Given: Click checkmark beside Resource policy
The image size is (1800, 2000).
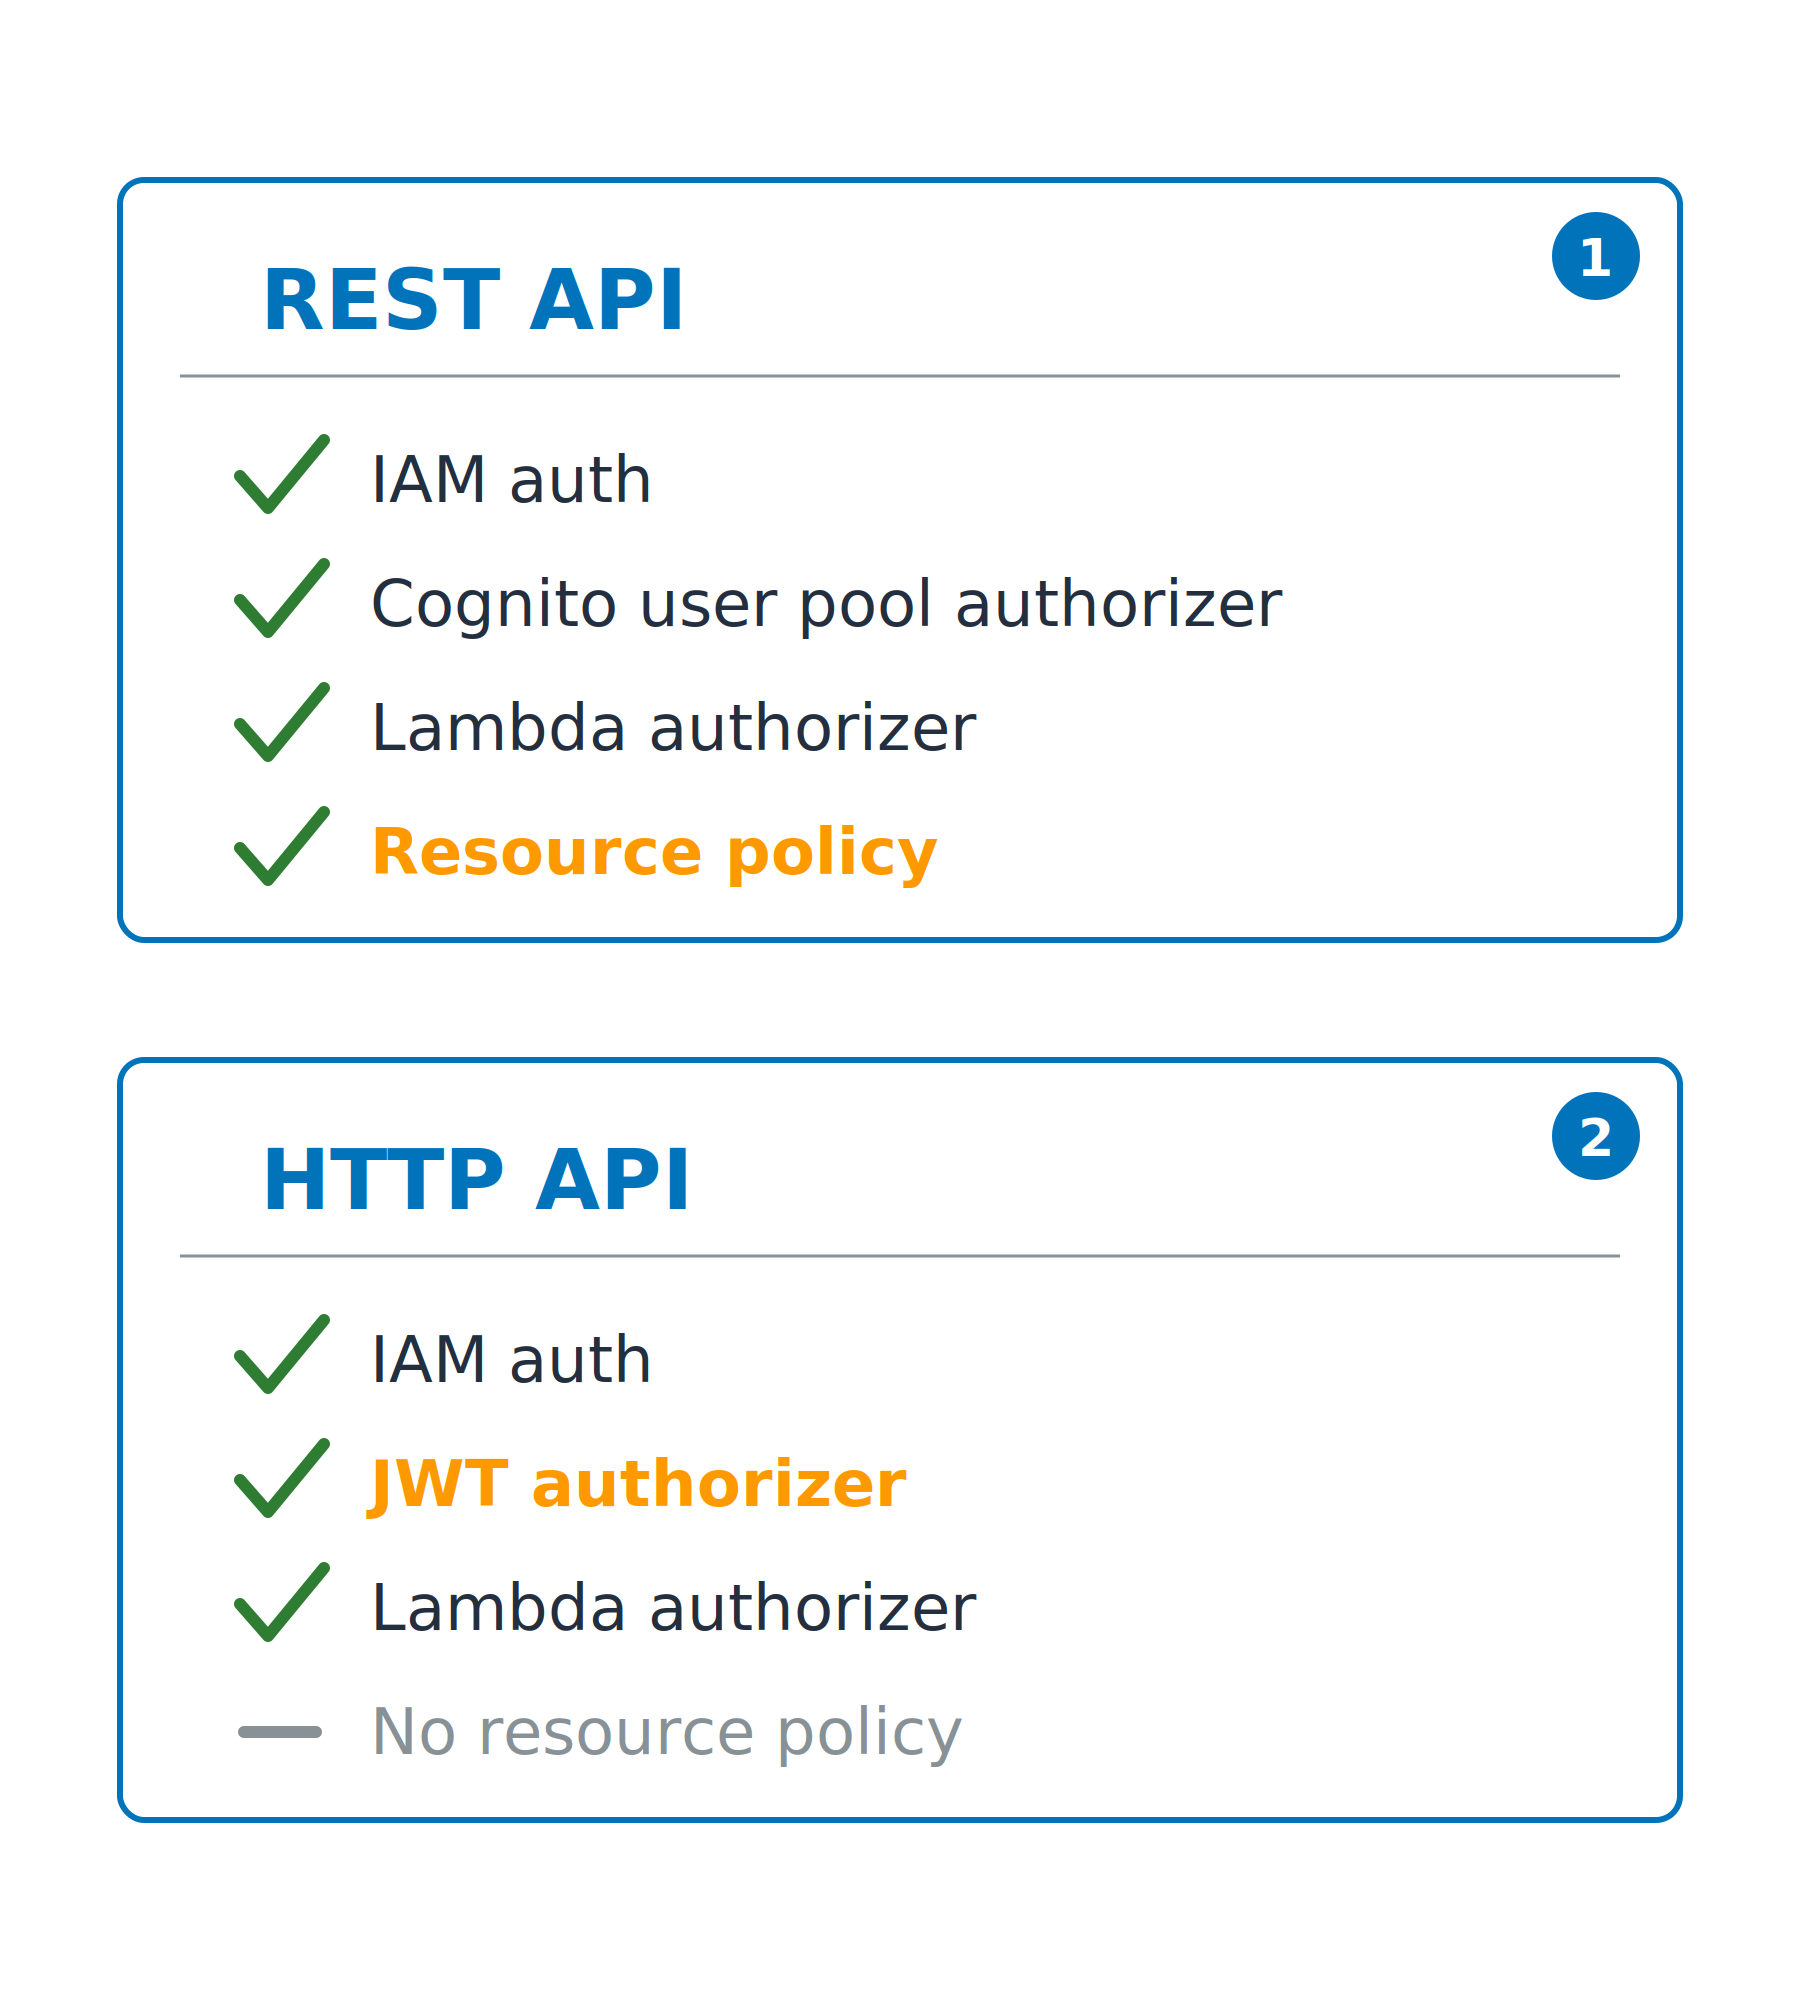Looking at the screenshot, I should point(282,846).
